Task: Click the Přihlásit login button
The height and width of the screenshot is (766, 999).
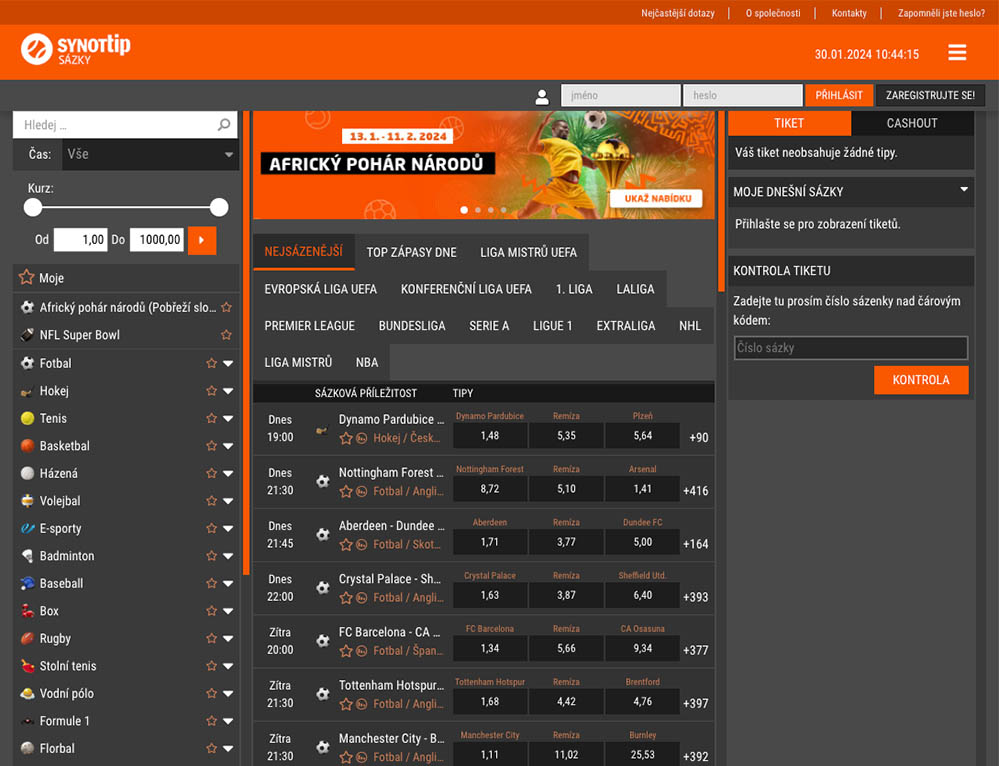Action: (x=838, y=95)
